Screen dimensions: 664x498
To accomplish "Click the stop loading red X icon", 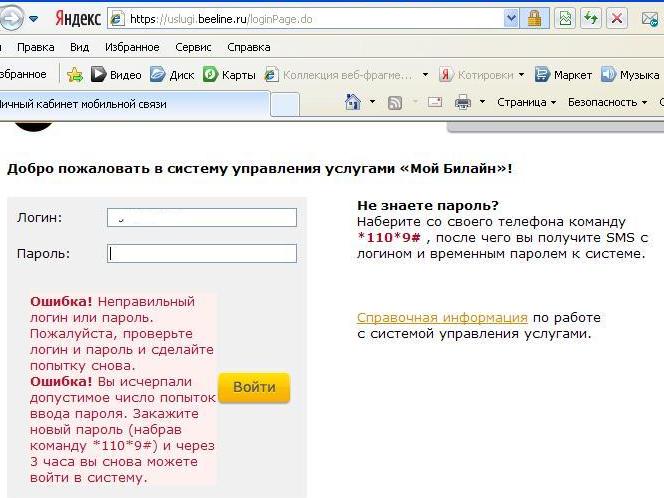I will [618, 18].
